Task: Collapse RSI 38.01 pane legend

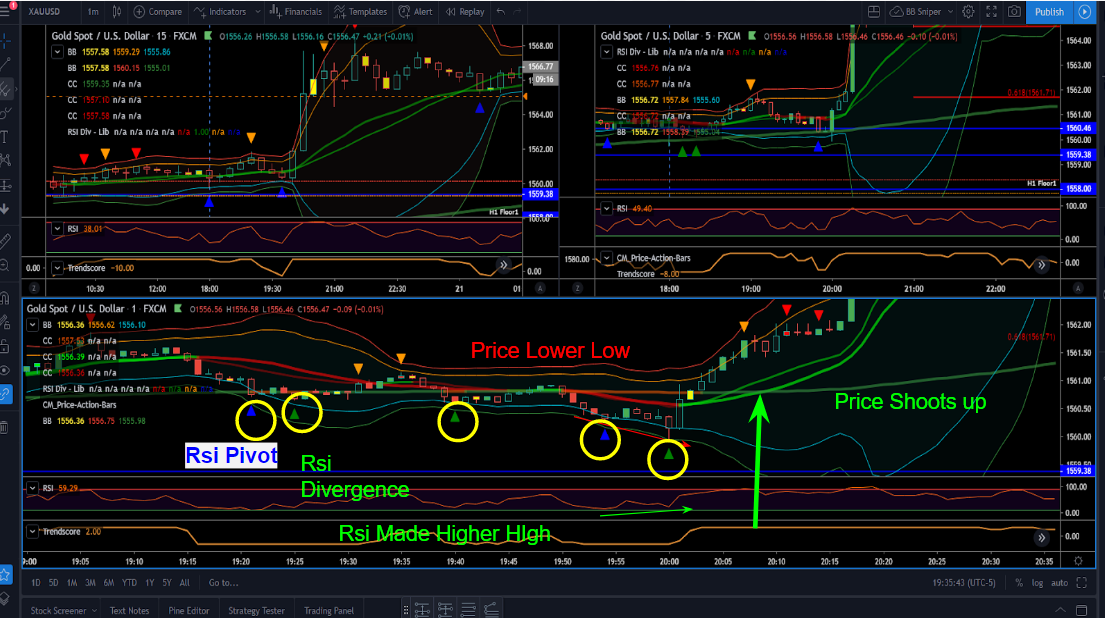Action: click(57, 229)
